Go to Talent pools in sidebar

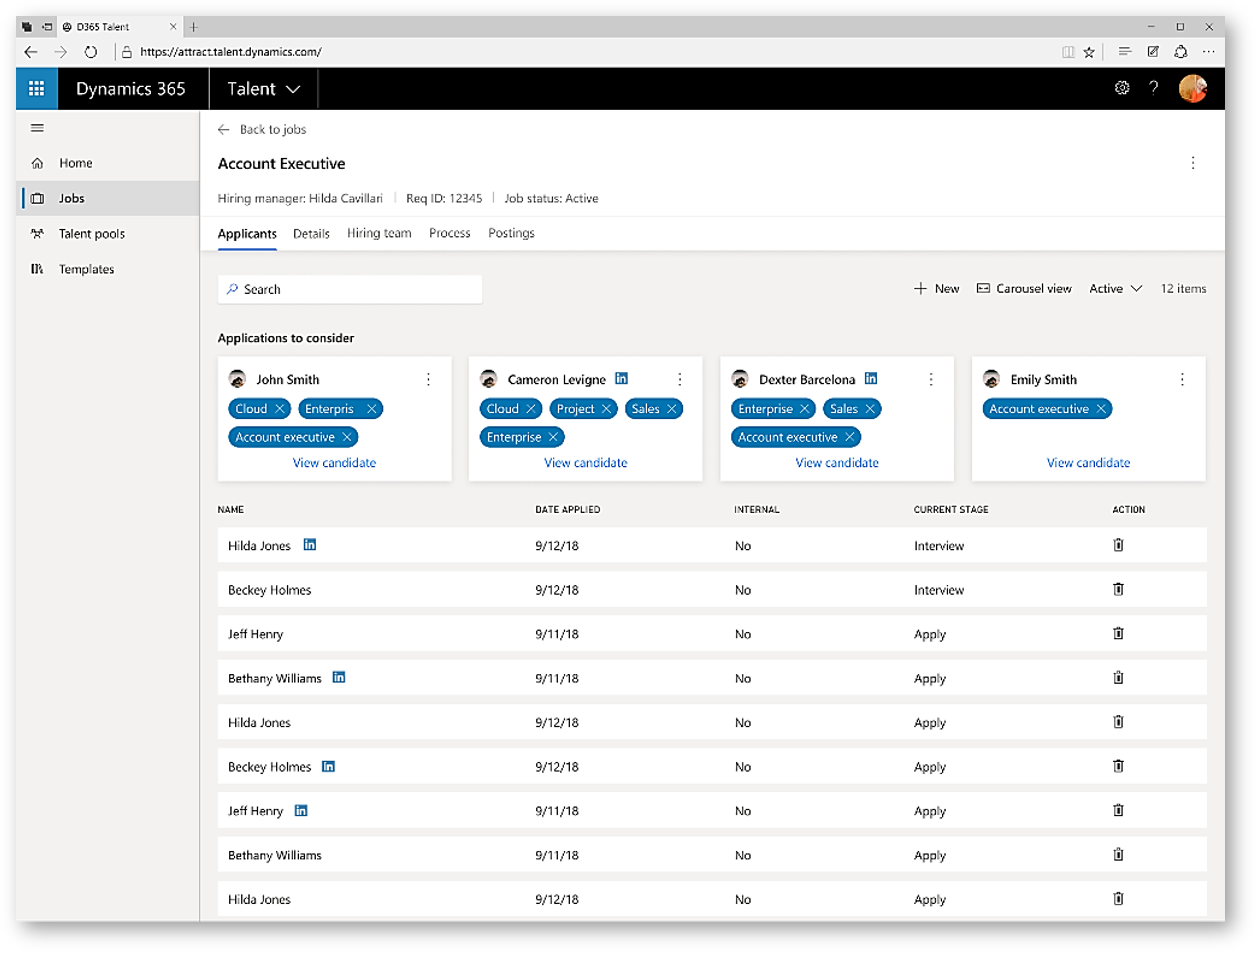click(92, 234)
